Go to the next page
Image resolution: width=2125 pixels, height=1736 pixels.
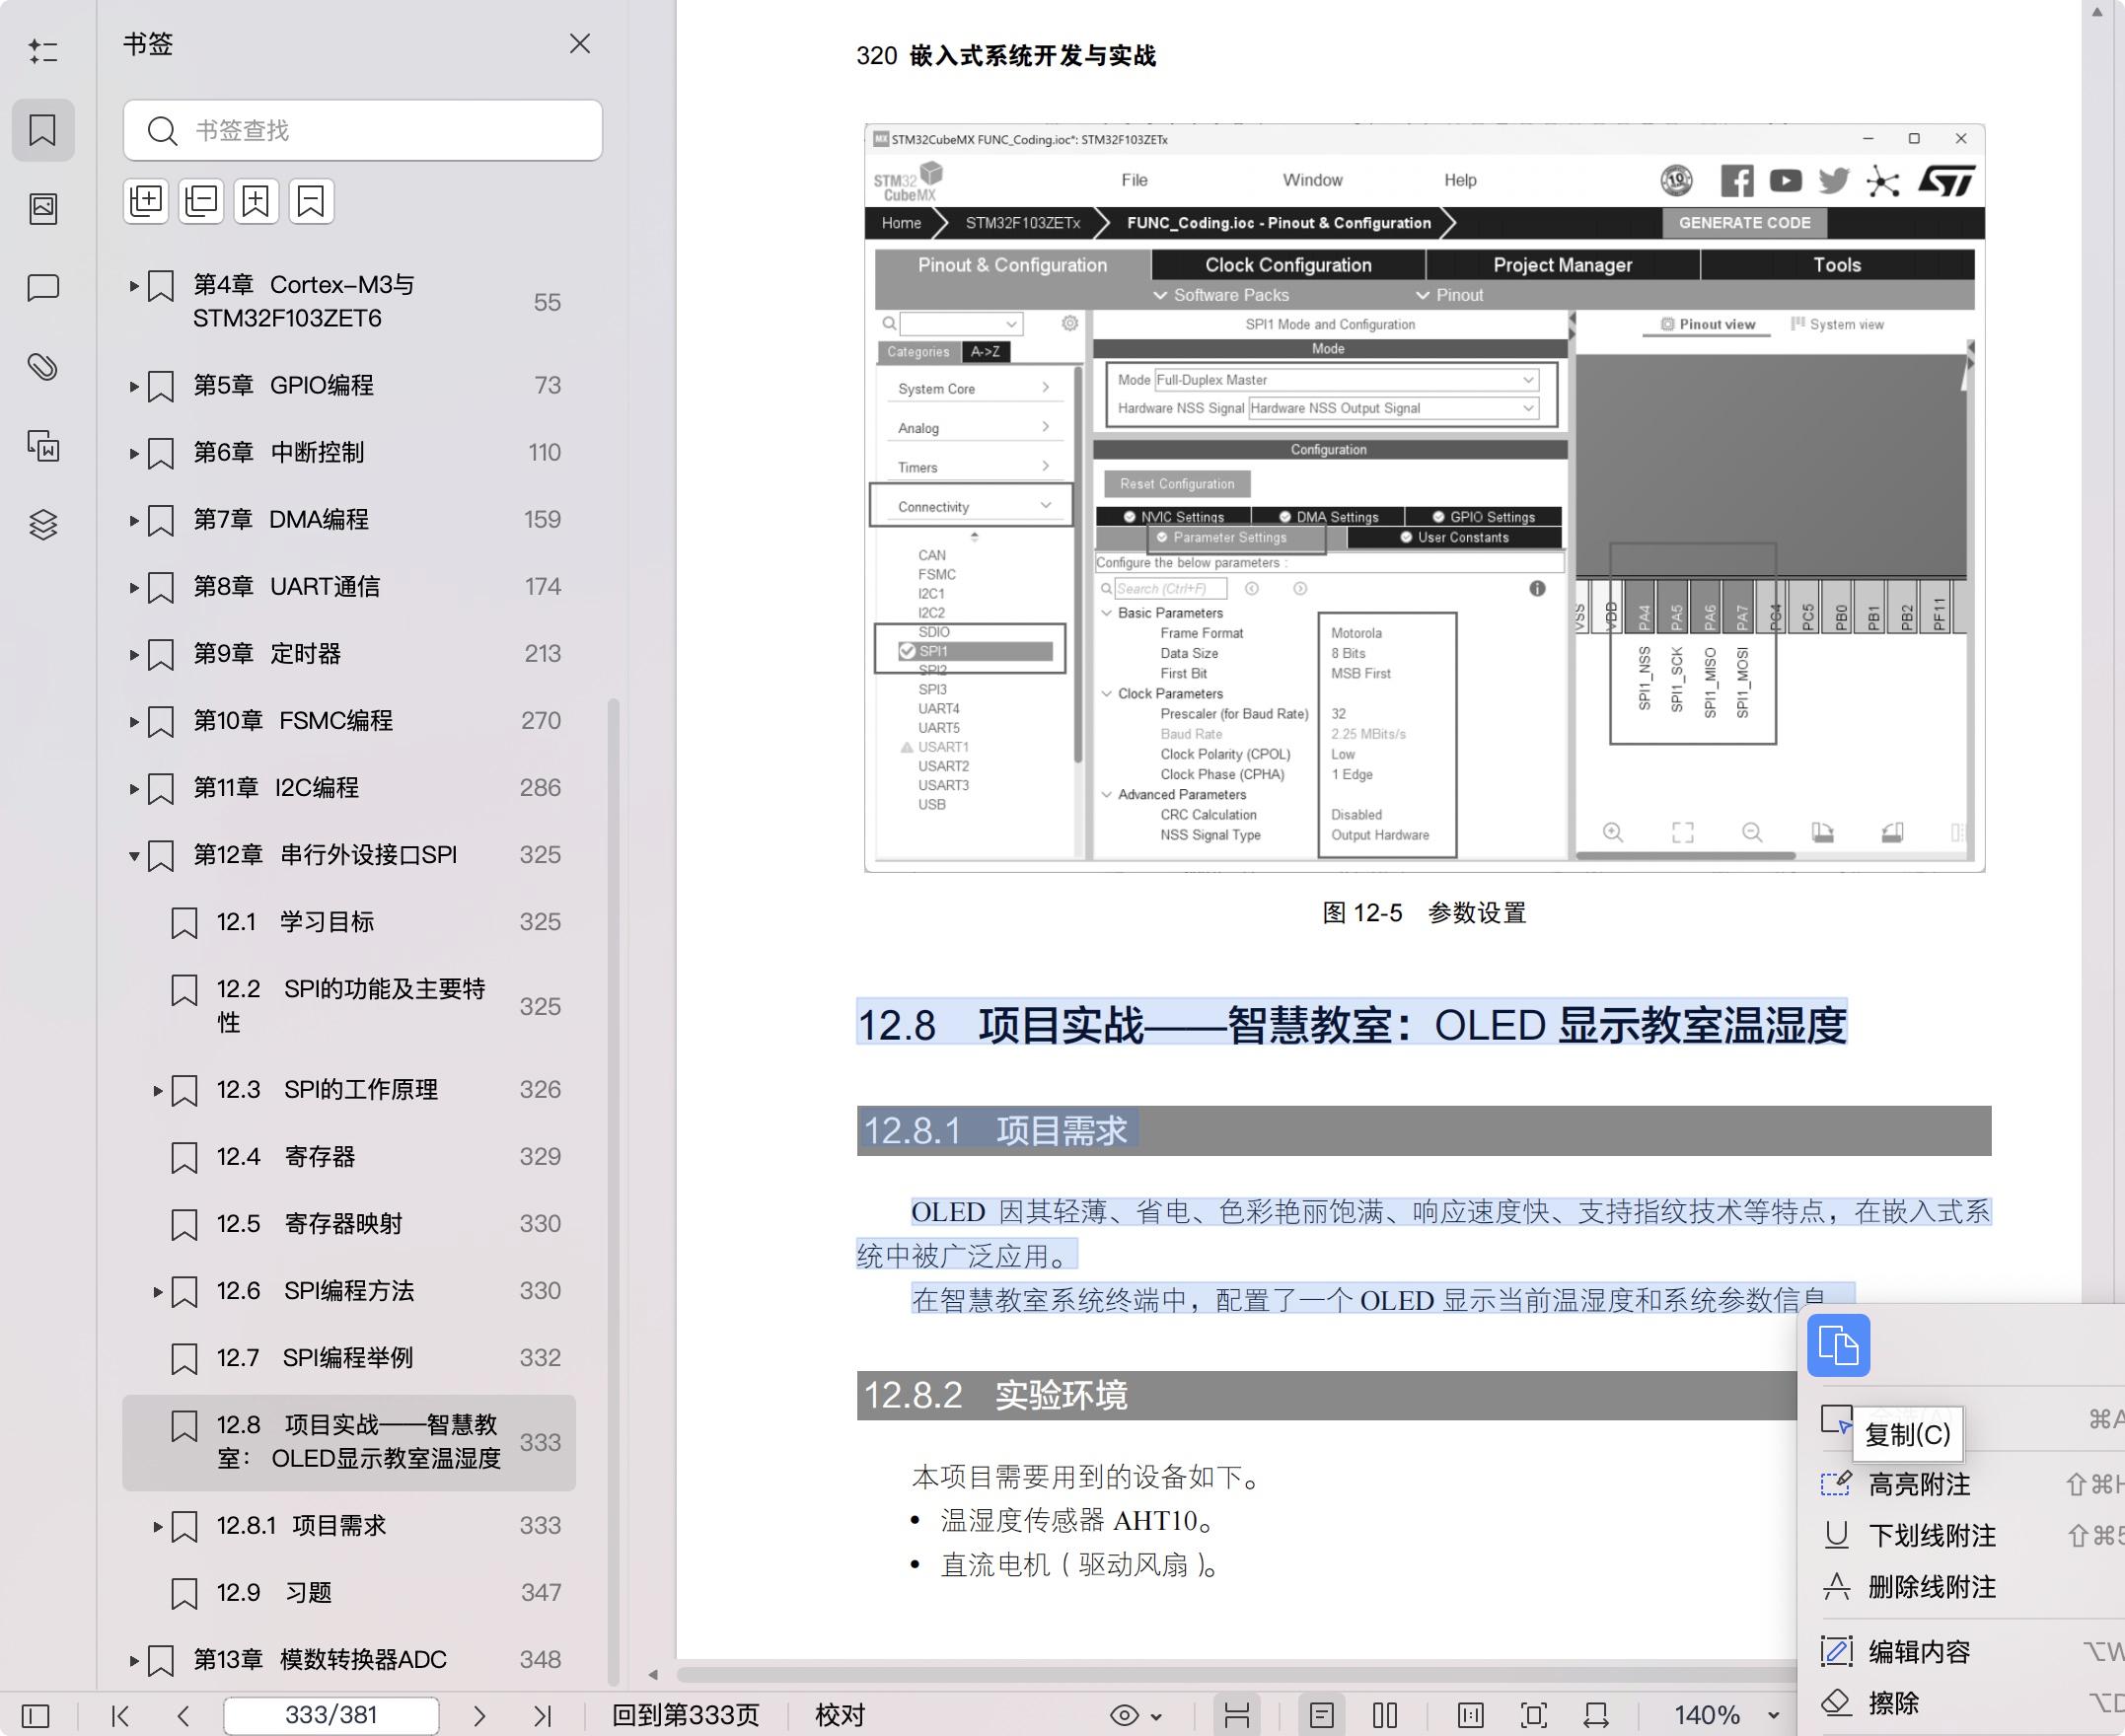click(x=479, y=1716)
